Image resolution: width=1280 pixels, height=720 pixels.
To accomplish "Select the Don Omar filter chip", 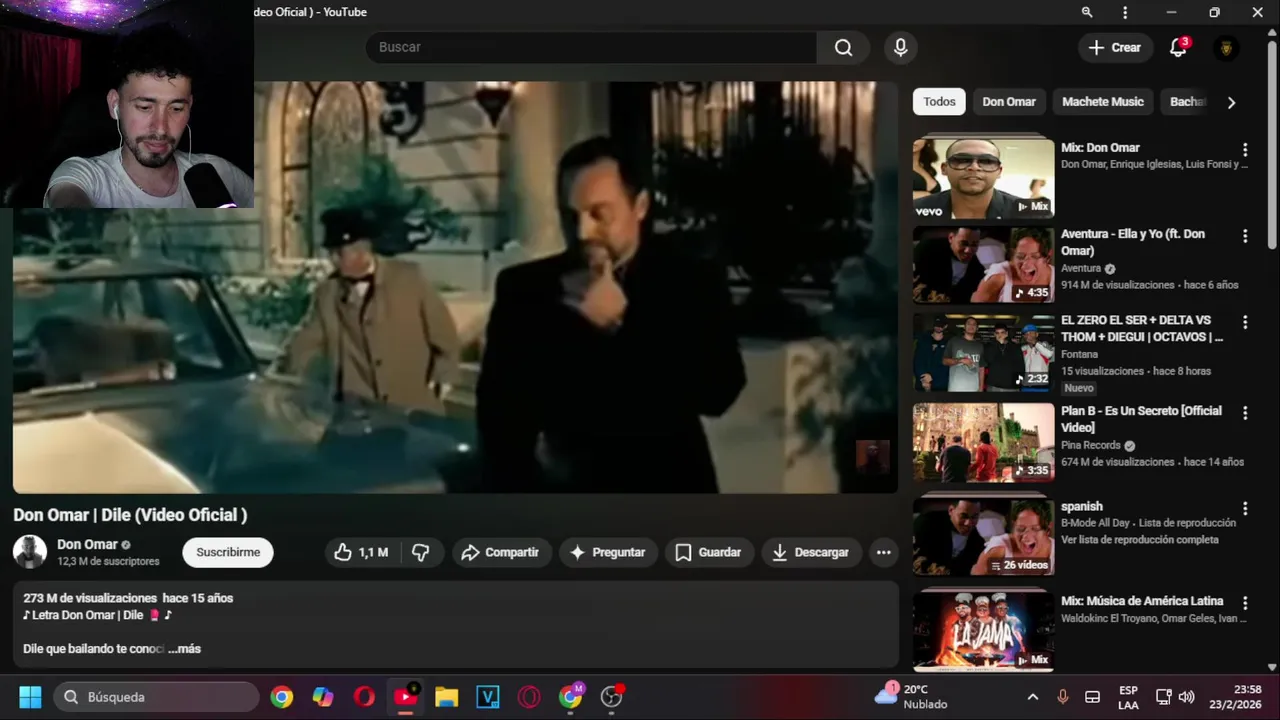I will click(x=1008, y=101).
